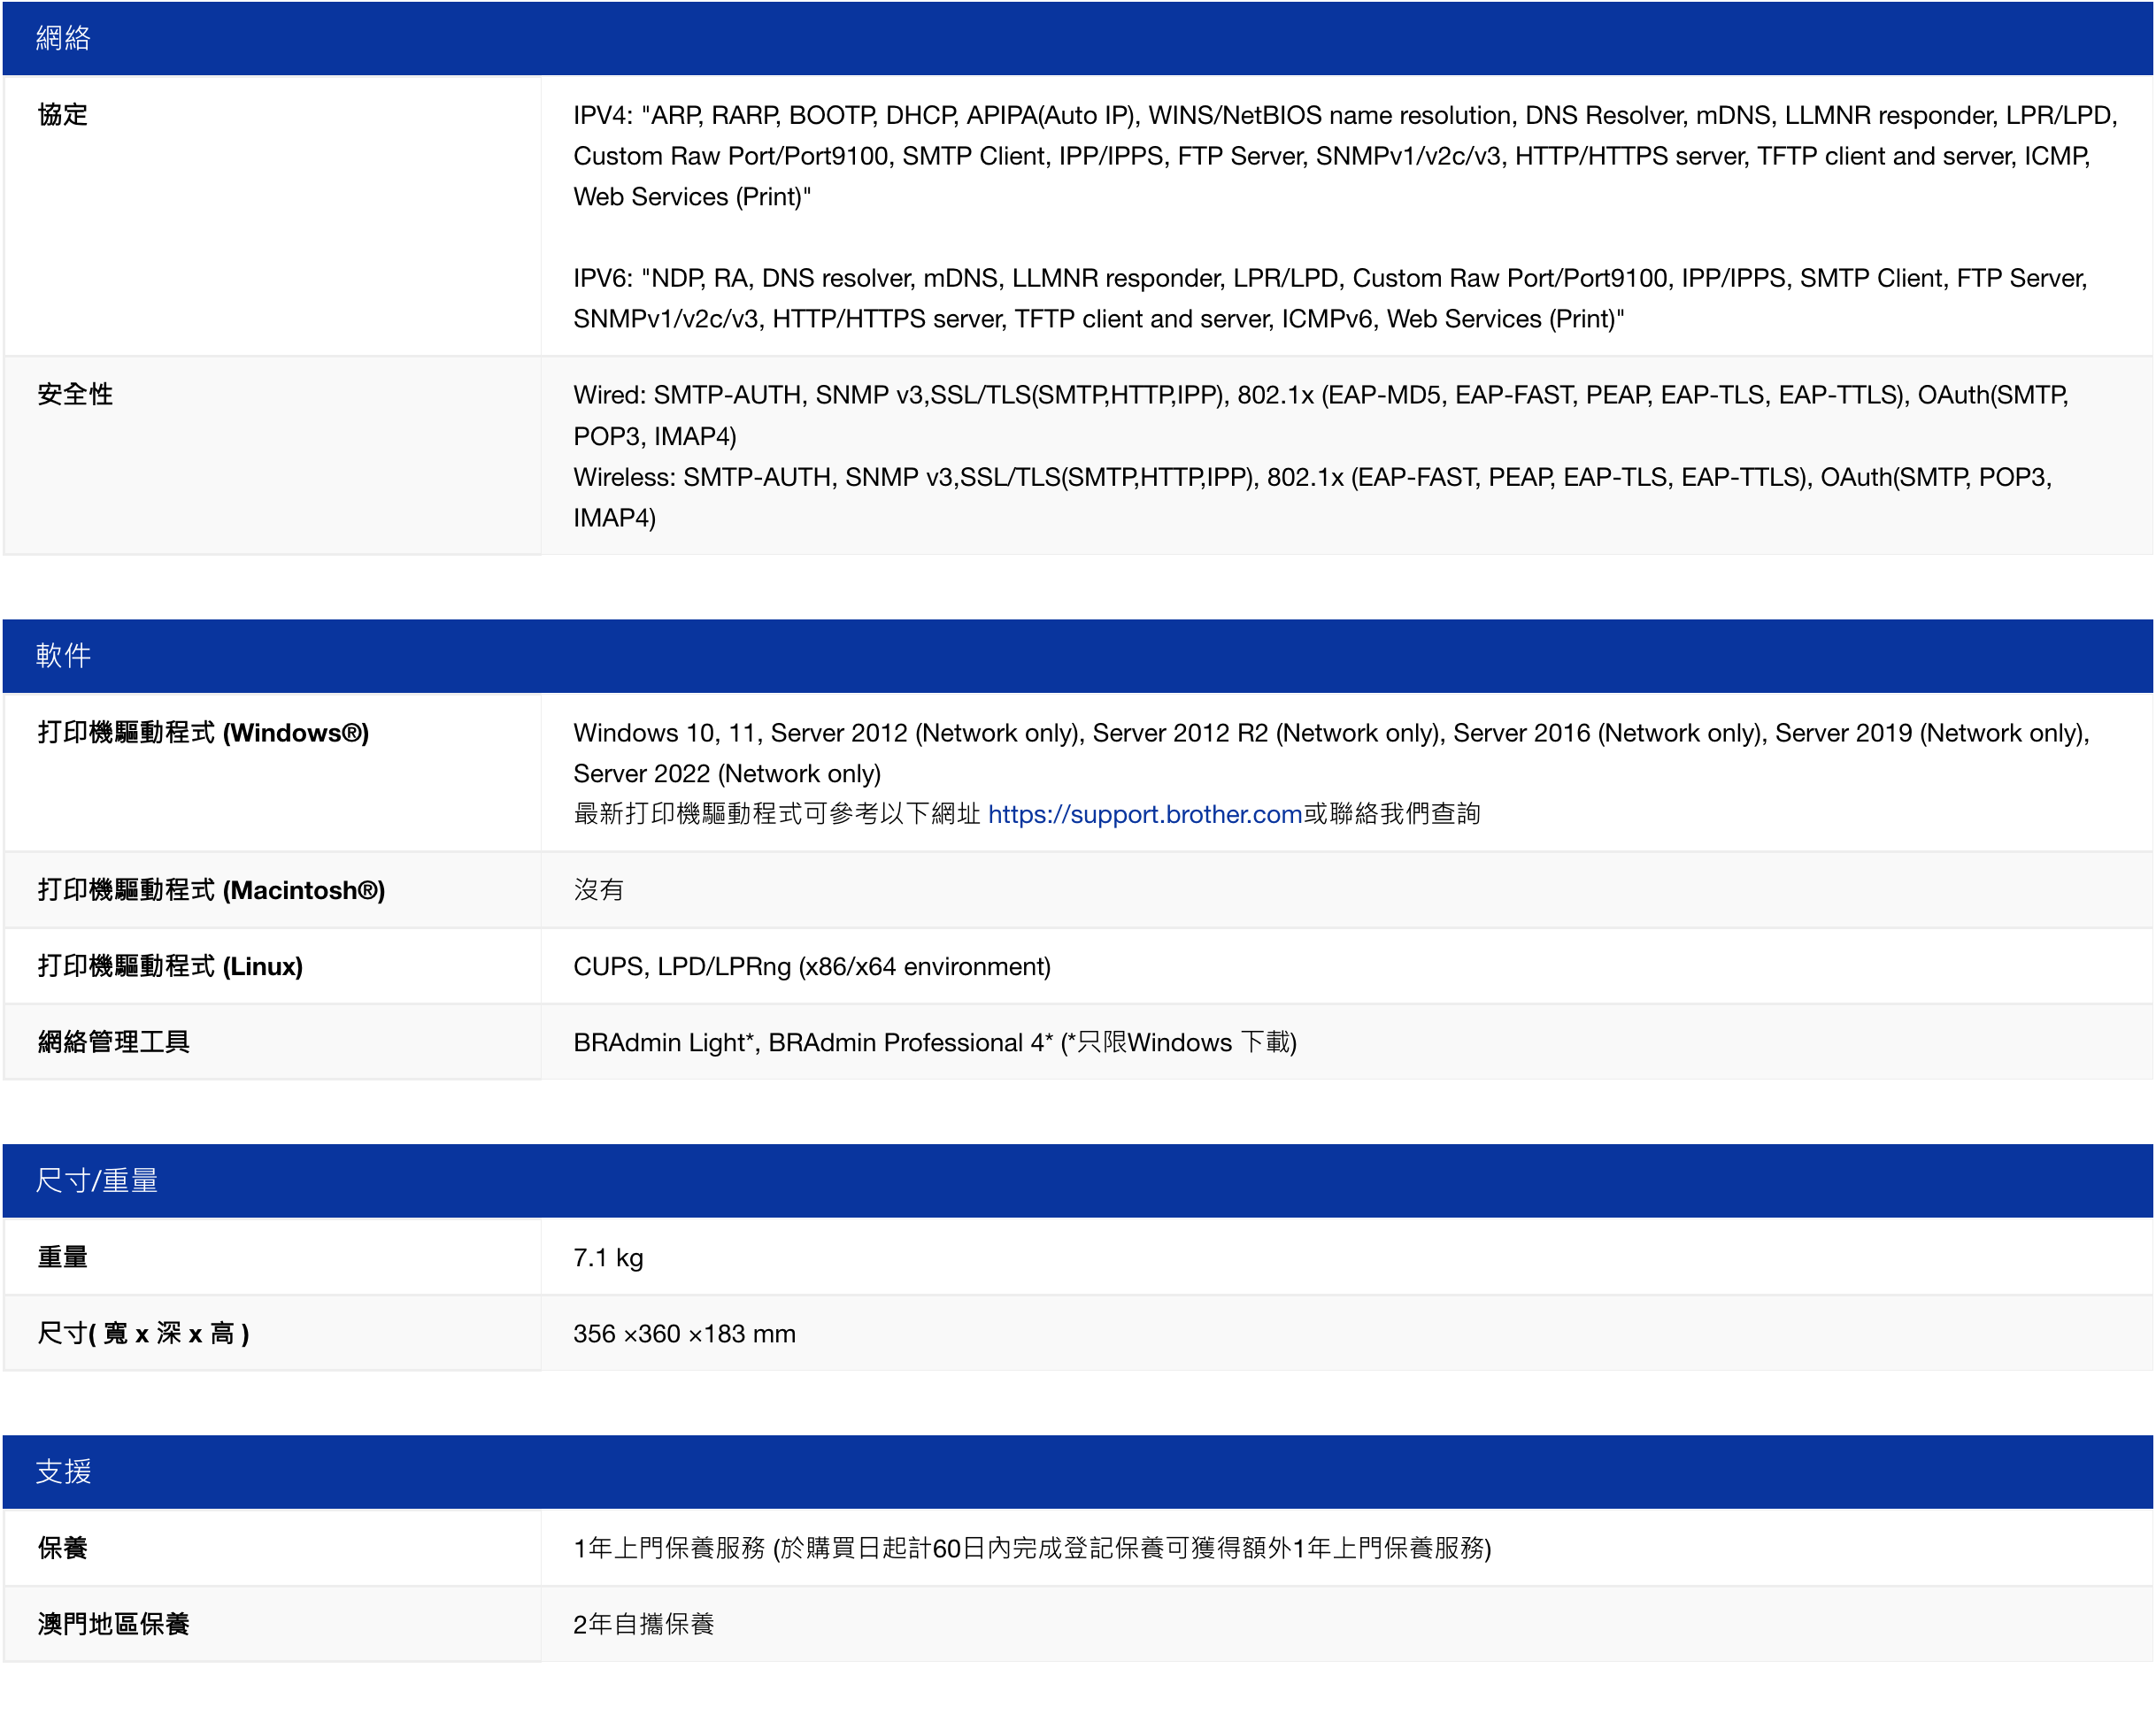Click the 澳門地區保養 row label

[x=113, y=1624]
